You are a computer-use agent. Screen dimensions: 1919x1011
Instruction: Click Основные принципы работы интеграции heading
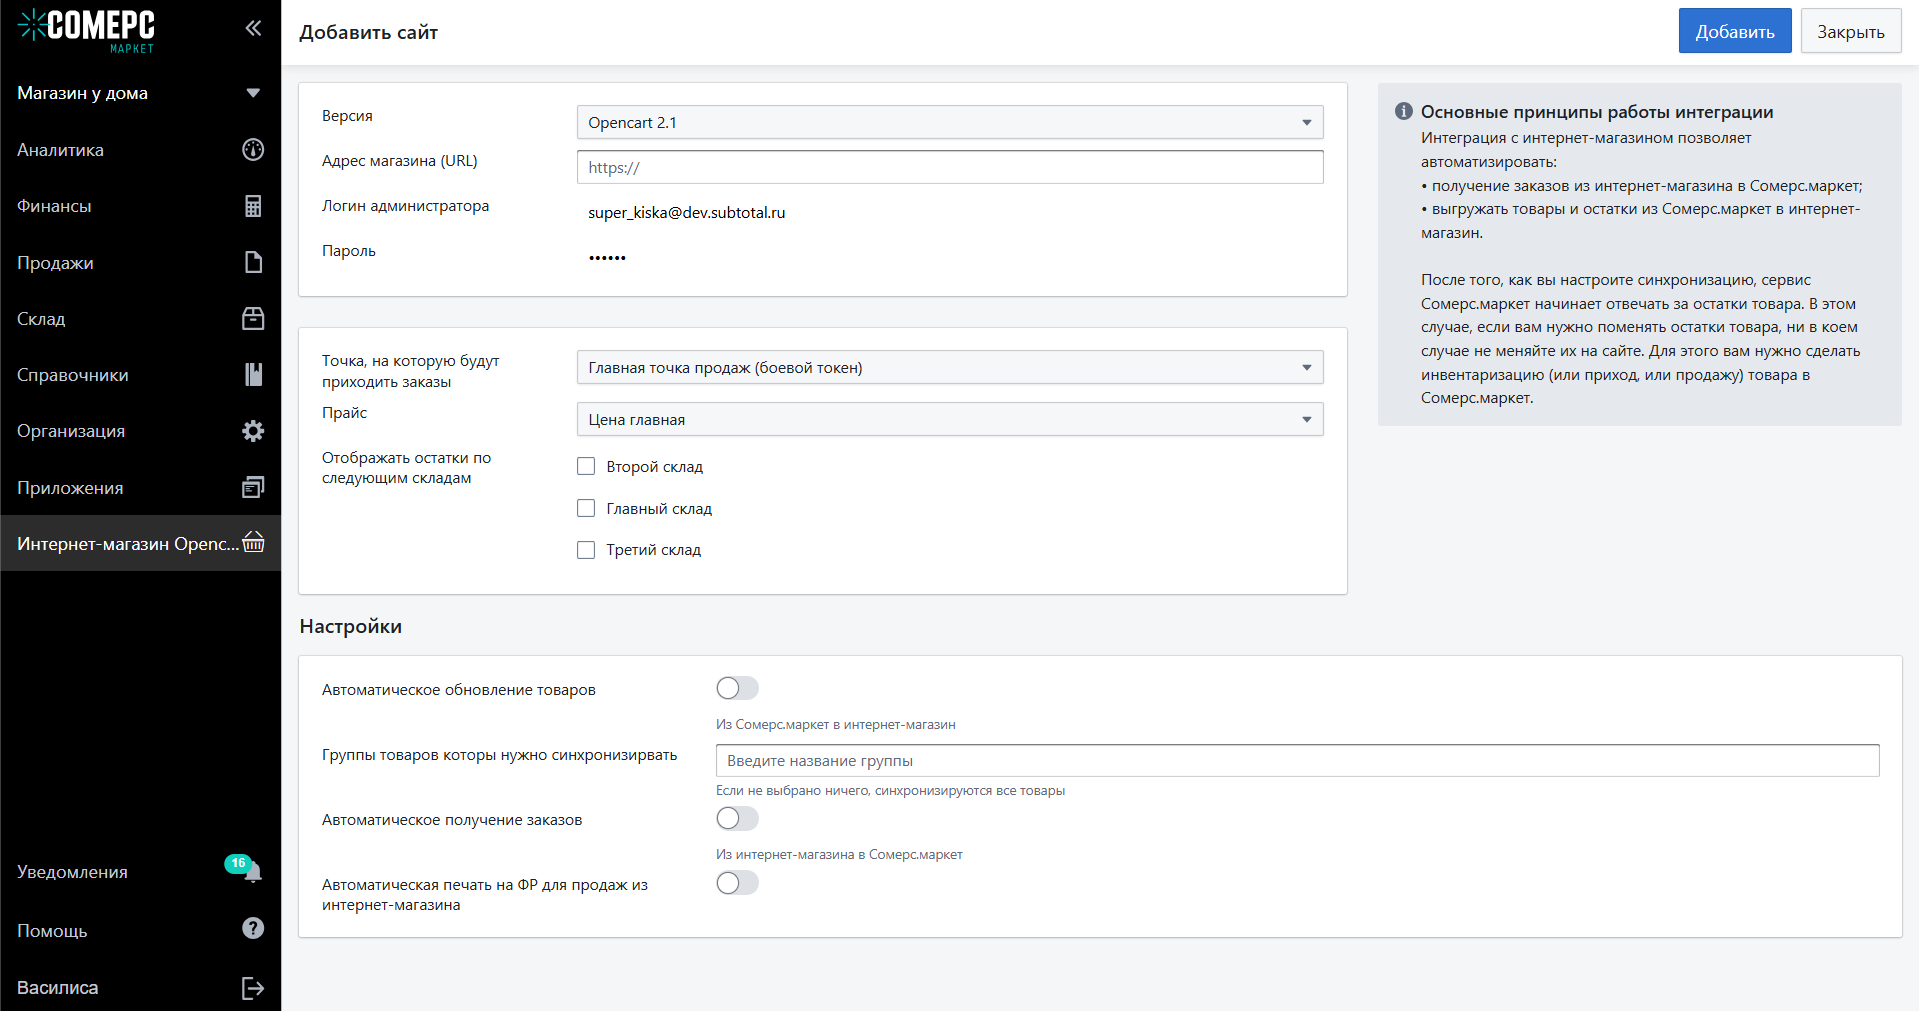1597,111
